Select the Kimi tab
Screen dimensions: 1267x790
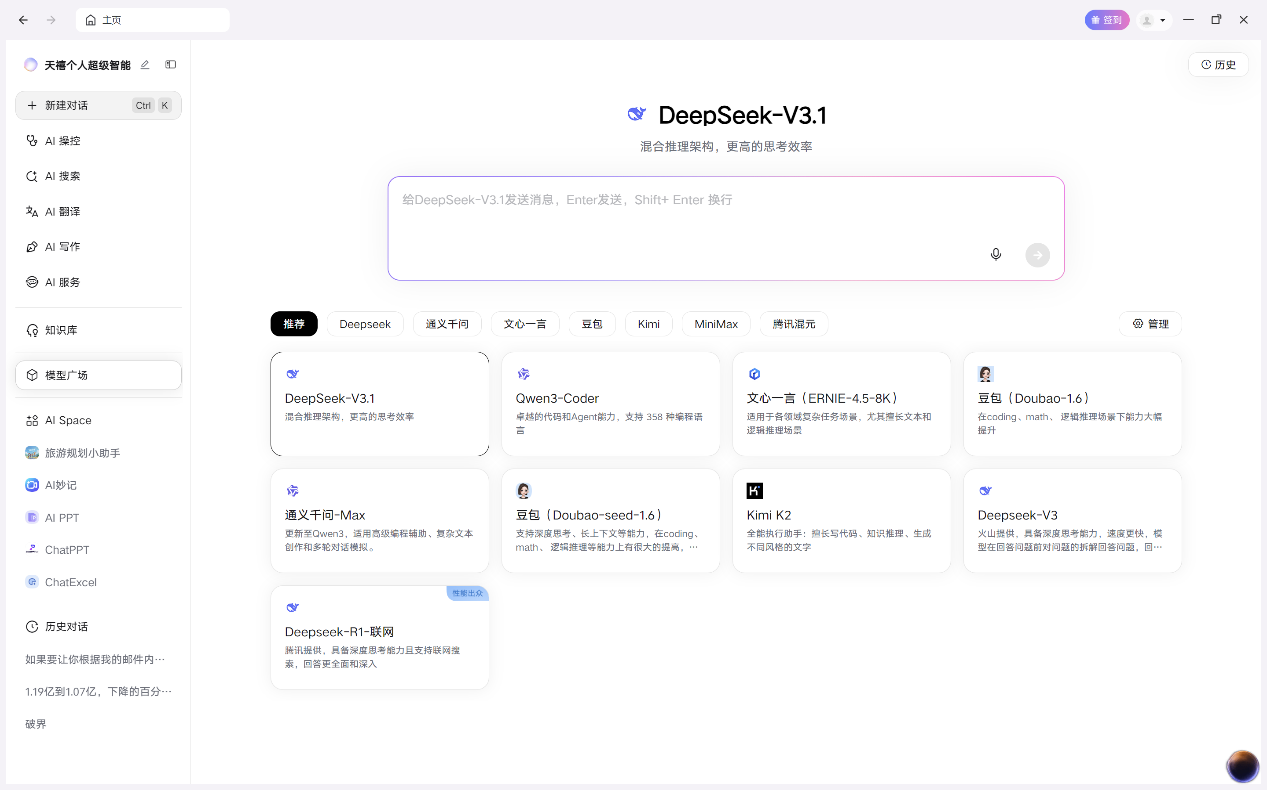pos(649,324)
